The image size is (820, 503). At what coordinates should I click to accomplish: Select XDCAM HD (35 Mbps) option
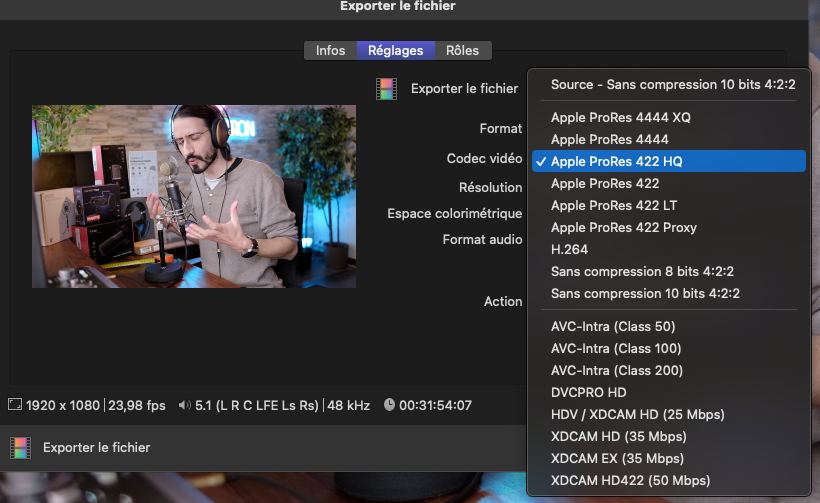point(669,436)
